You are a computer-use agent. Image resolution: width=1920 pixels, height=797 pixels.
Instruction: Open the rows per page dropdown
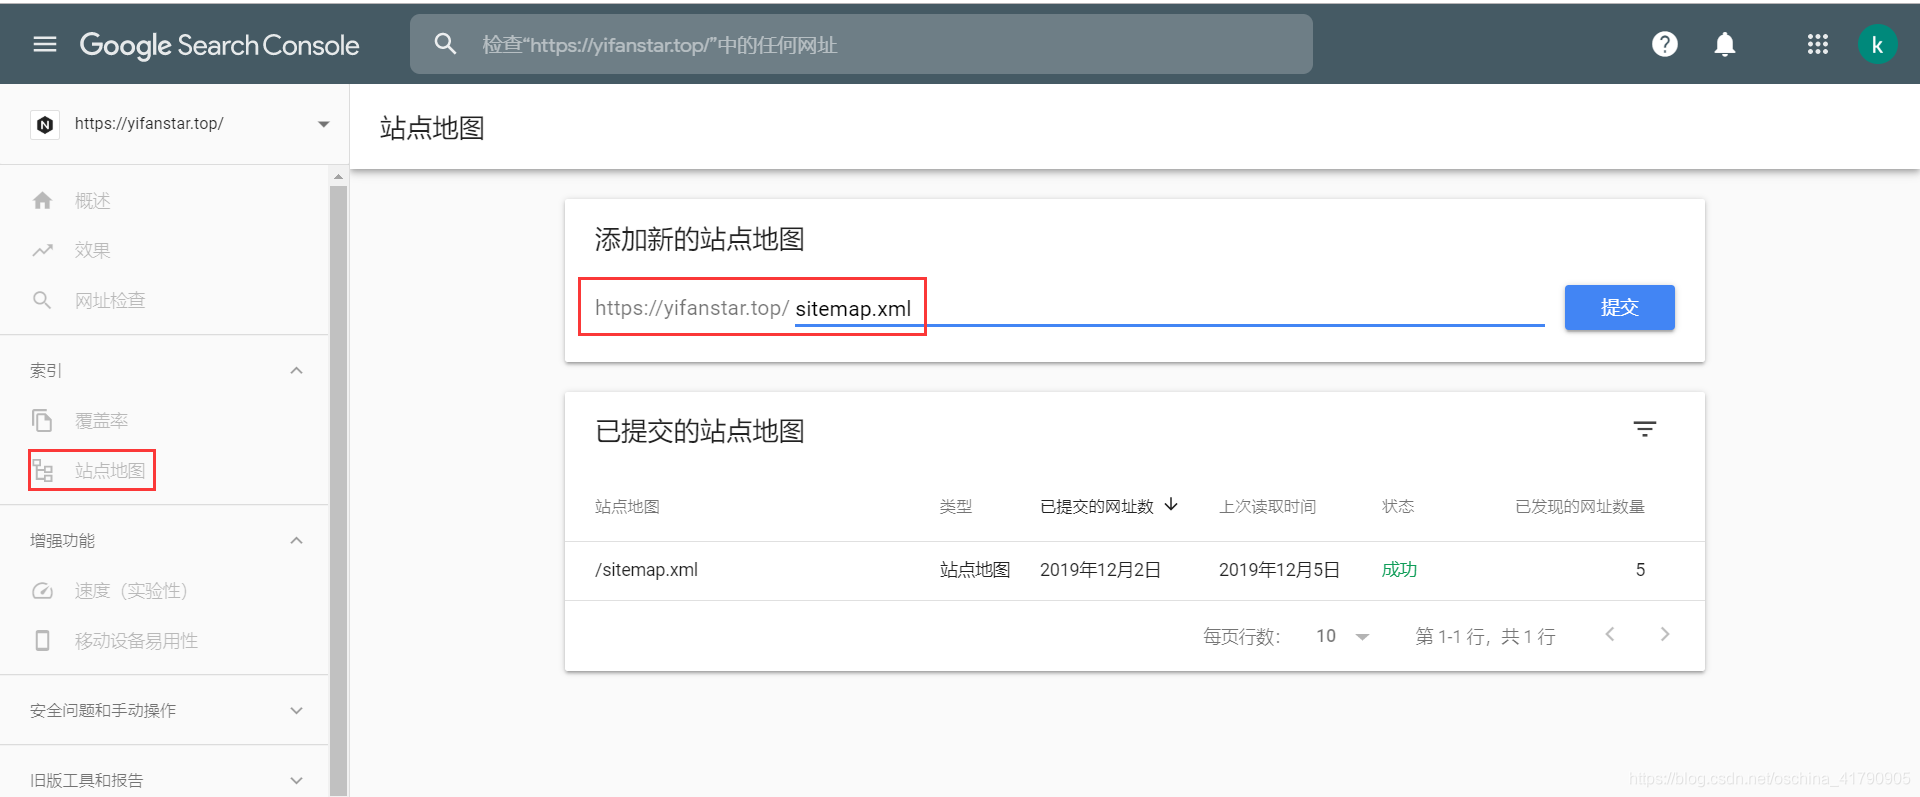[x=1343, y=636]
